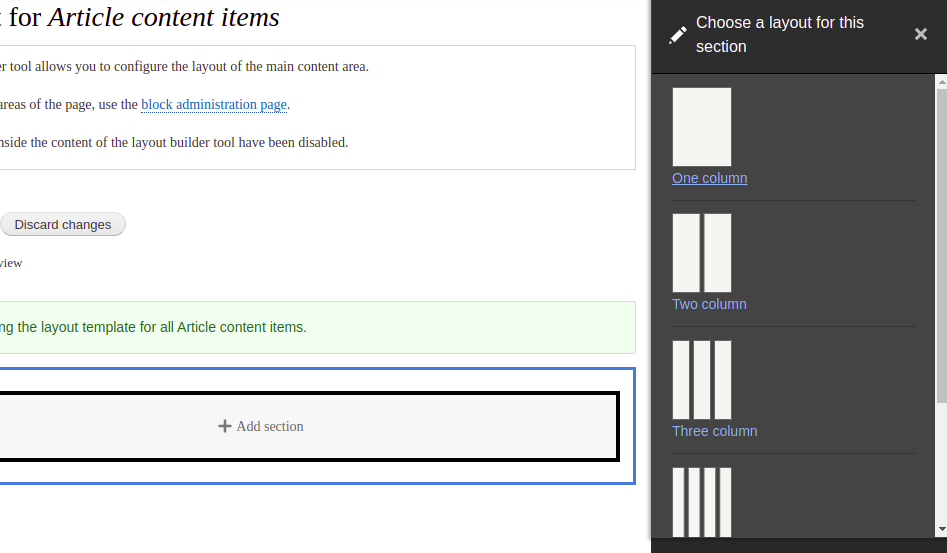Select the four column layout thumbnail
The width and height of the screenshot is (947, 553).
702,502
